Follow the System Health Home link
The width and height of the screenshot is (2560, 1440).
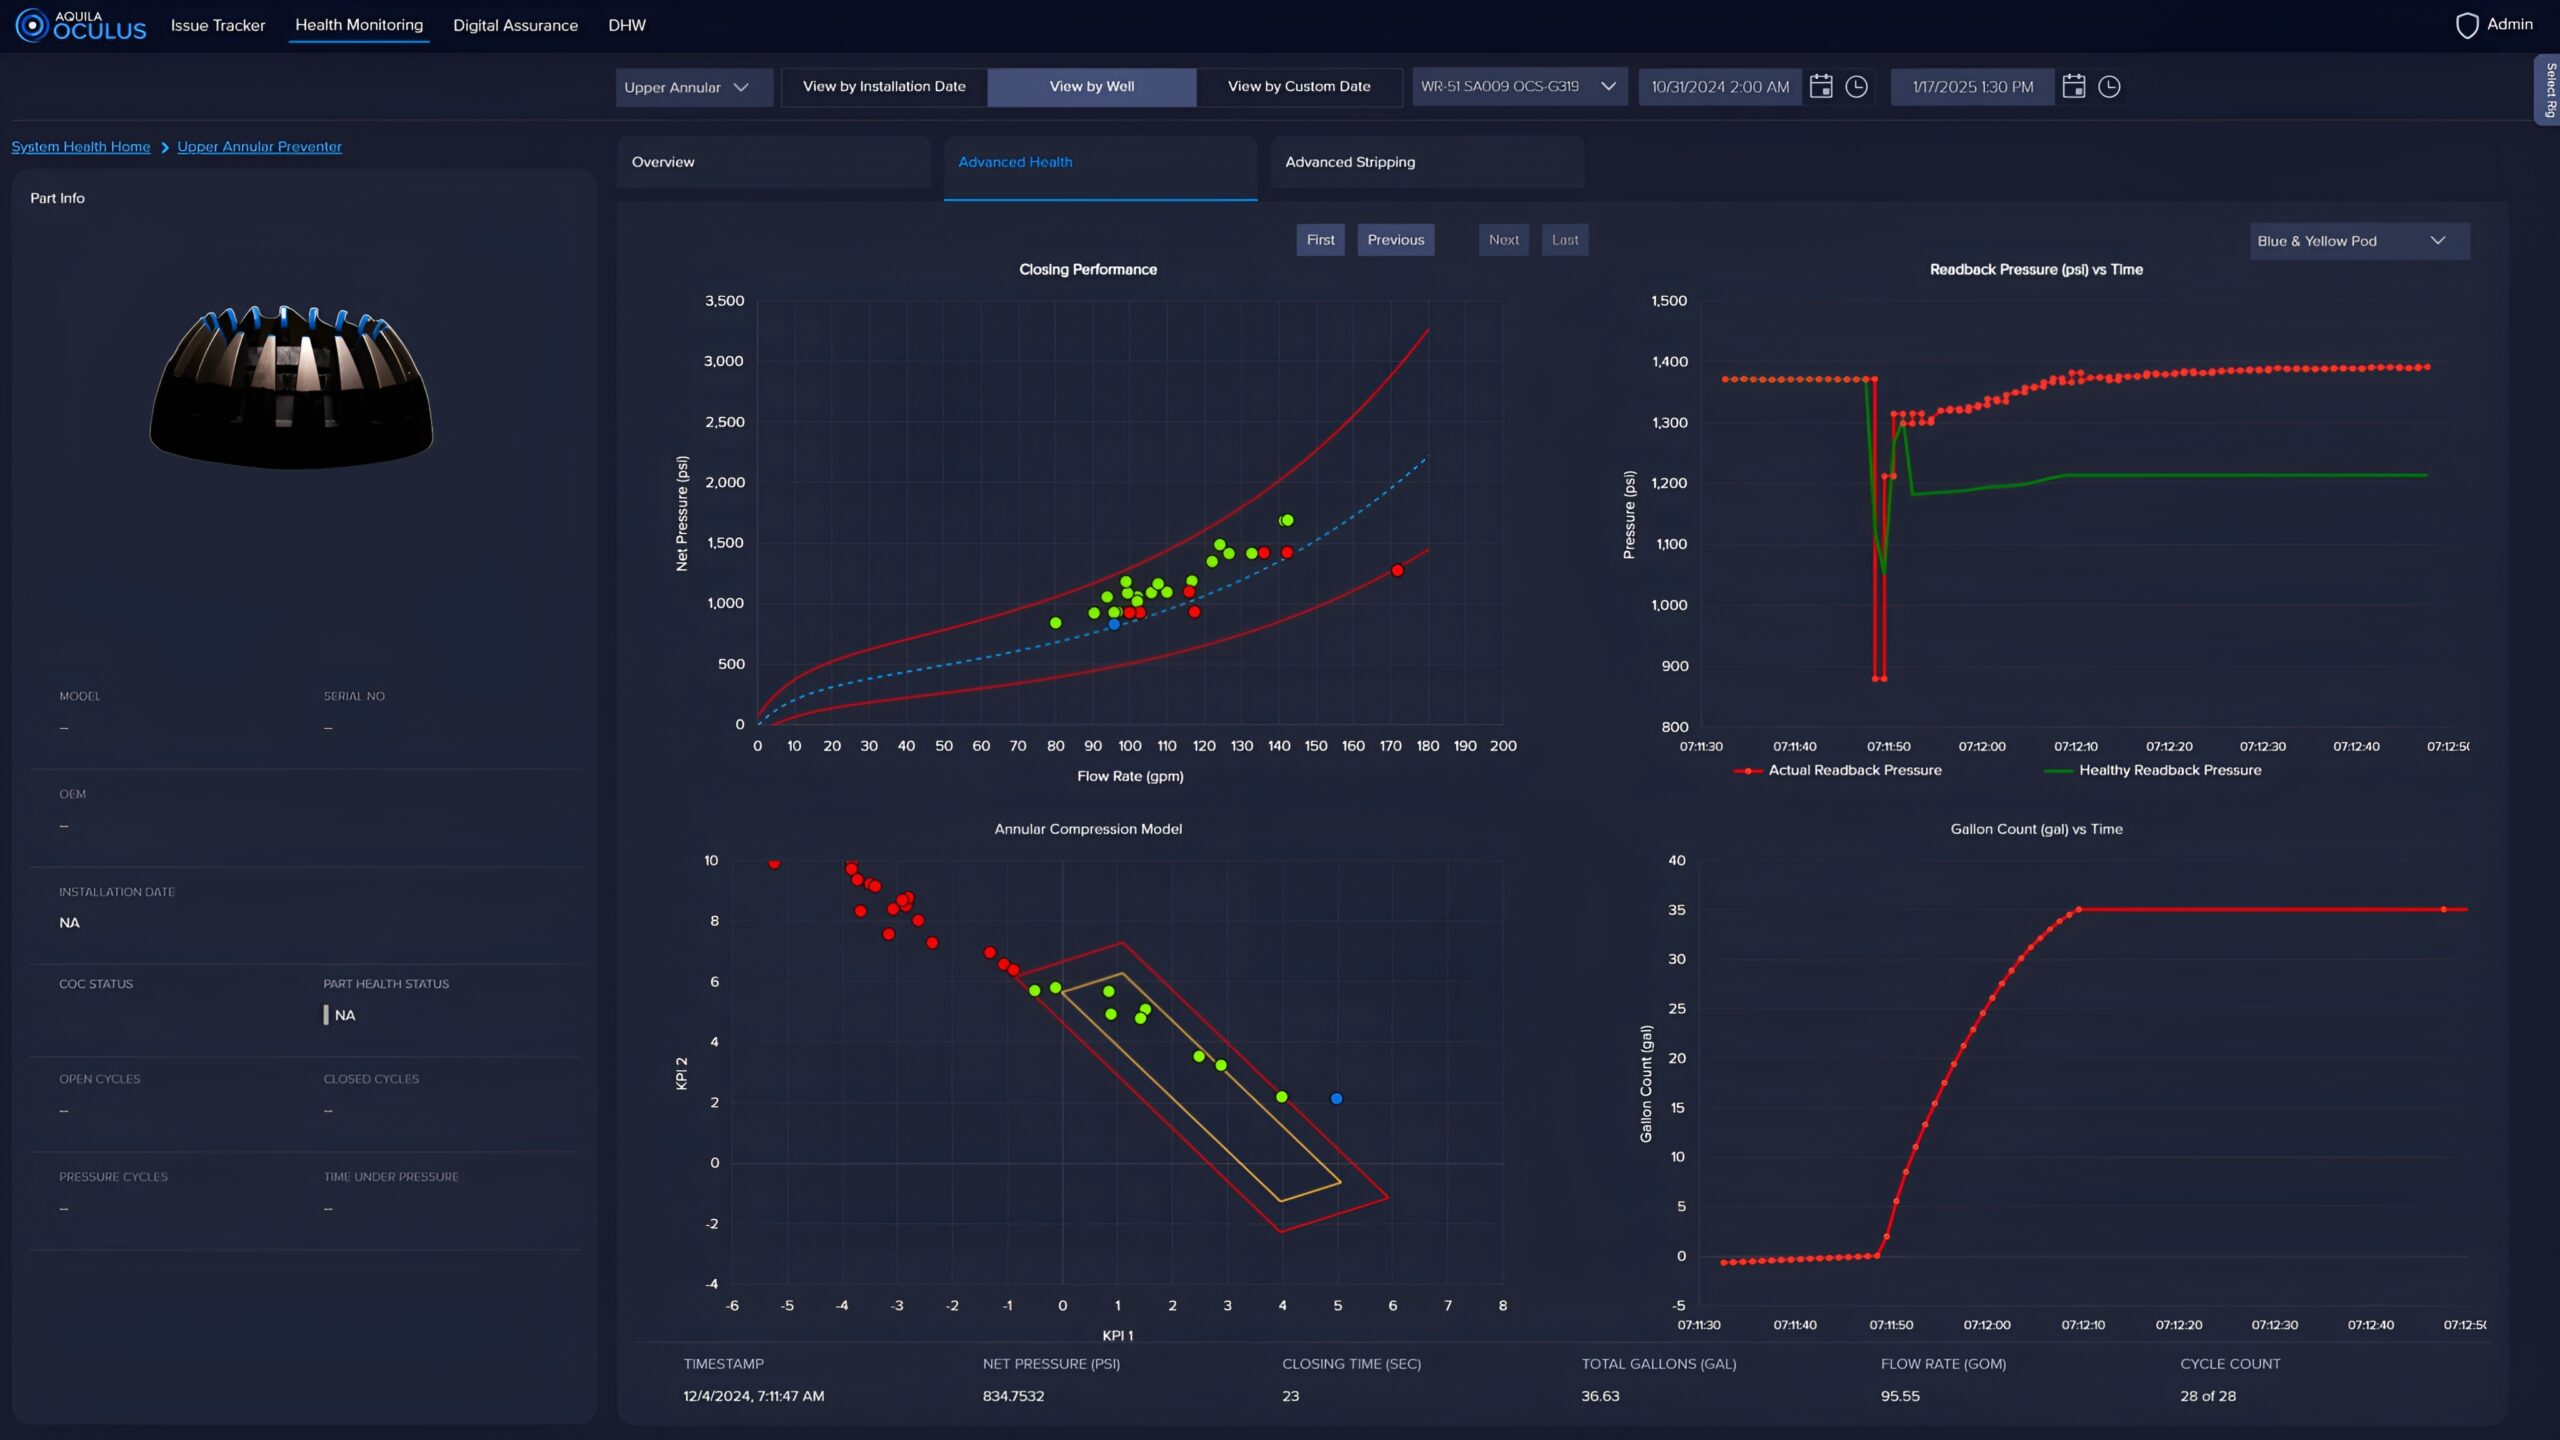(x=81, y=147)
